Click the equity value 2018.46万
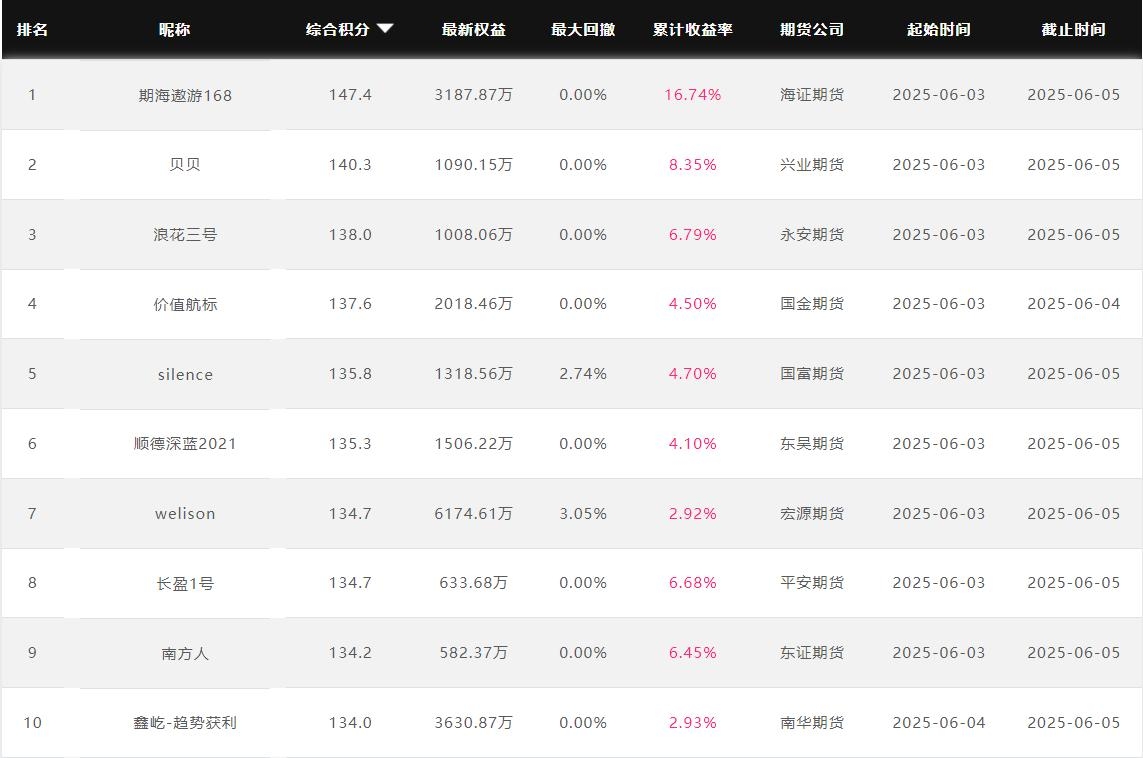 click(474, 304)
